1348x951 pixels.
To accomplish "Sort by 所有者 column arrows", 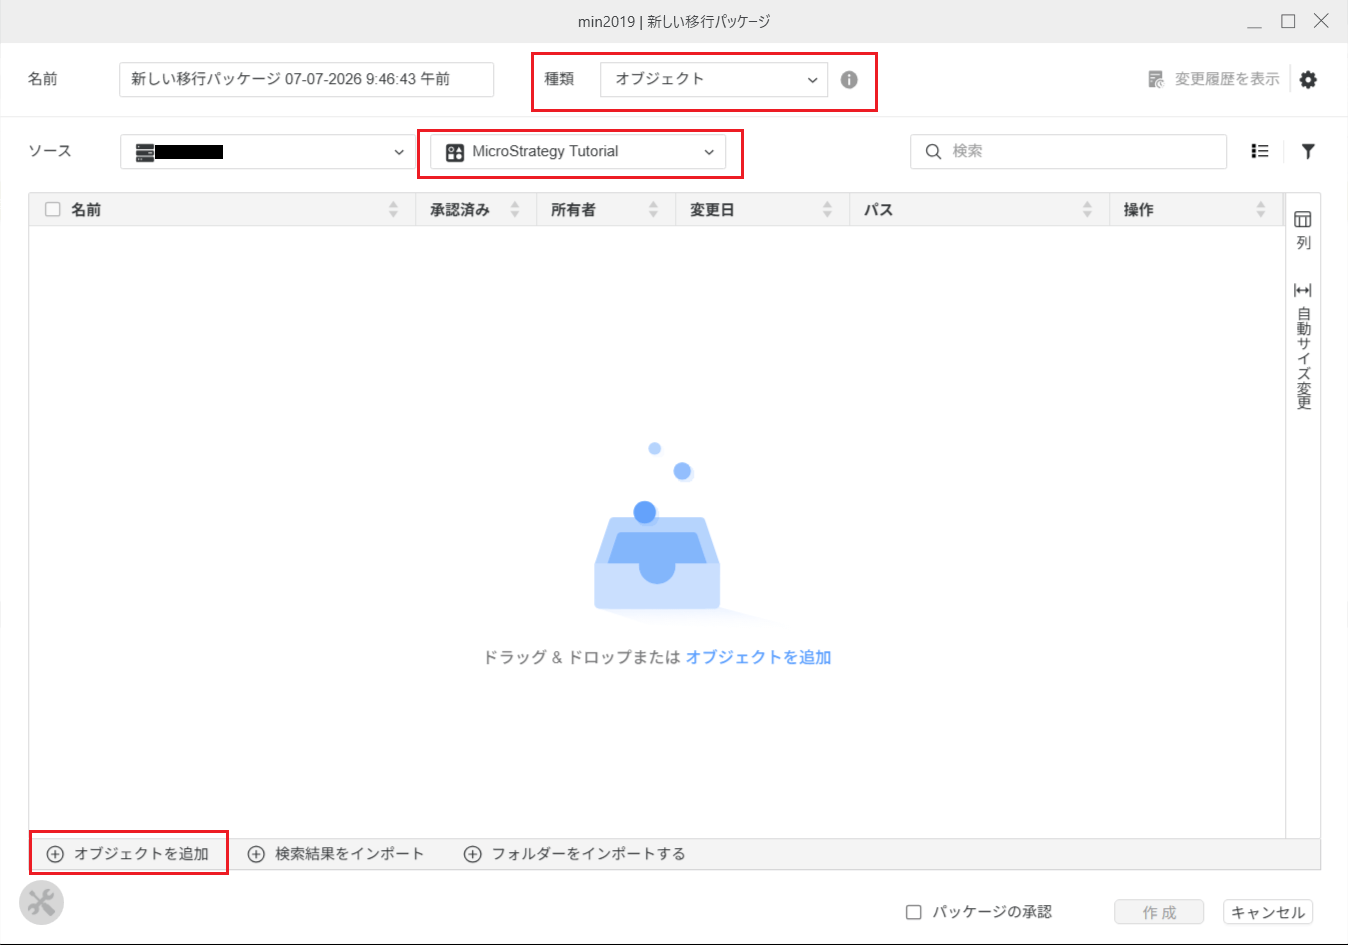I will coord(653,209).
